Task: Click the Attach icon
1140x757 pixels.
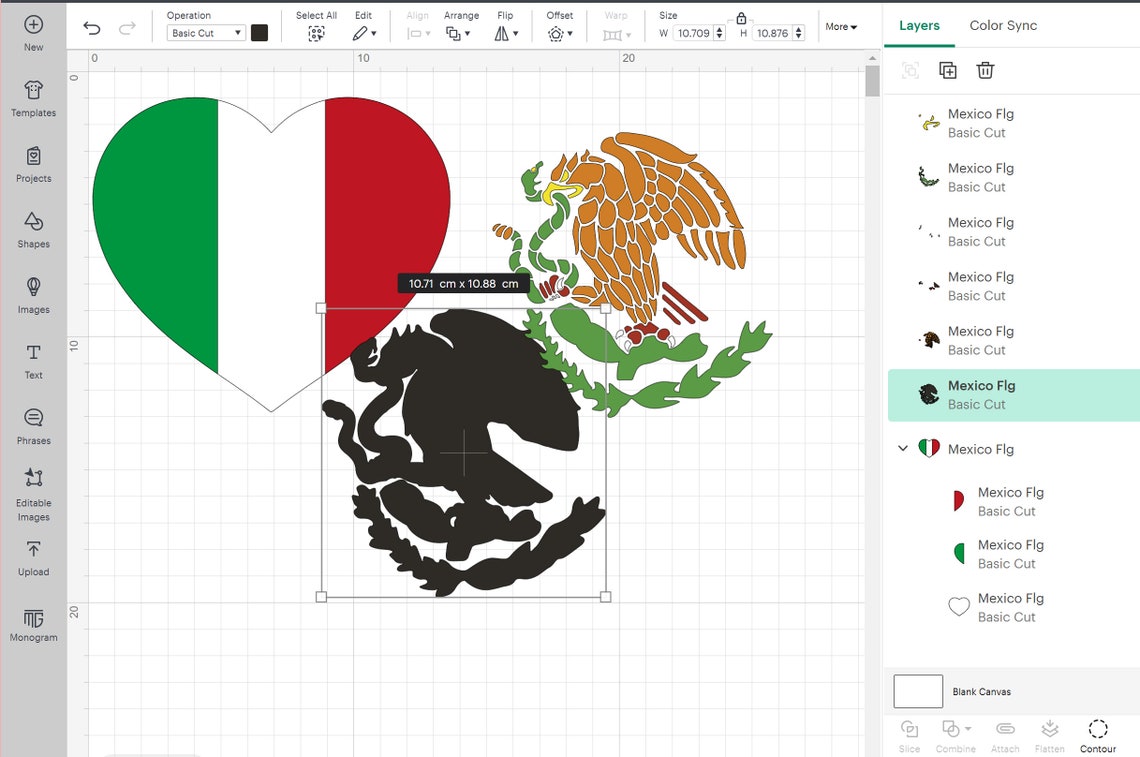Action: [x=1004, y=735]
